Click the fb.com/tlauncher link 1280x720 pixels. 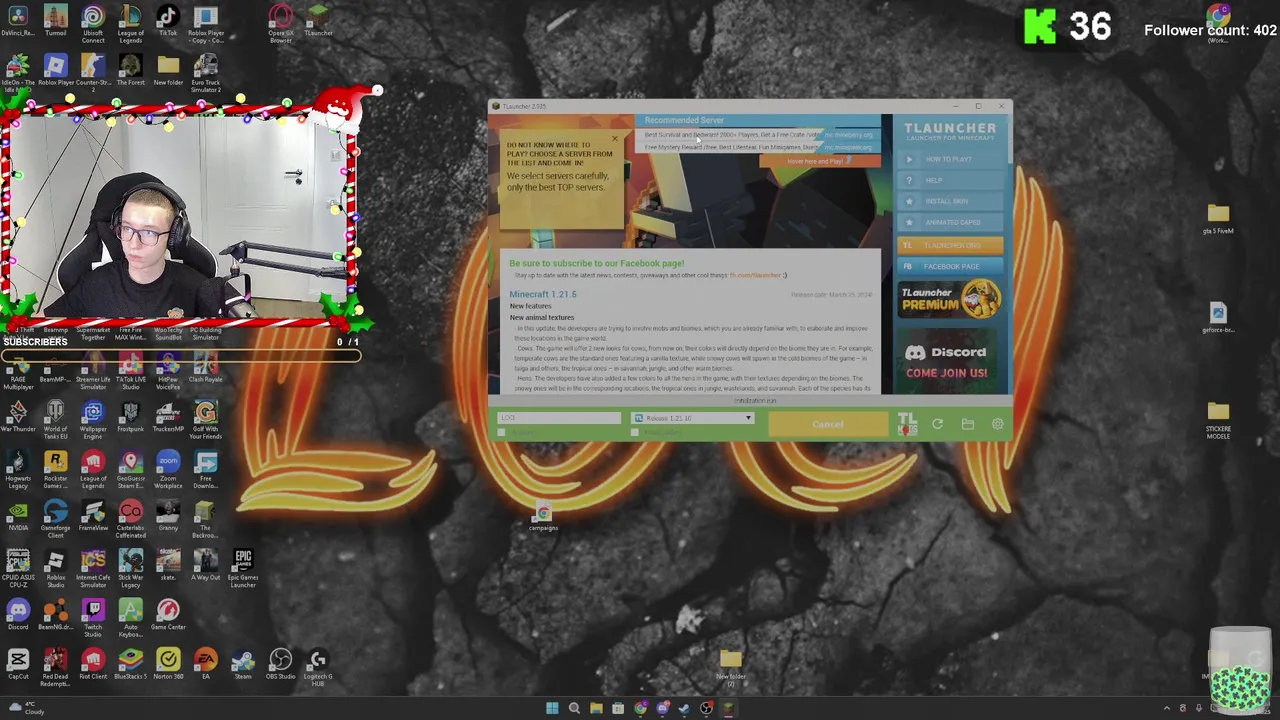click(x=755, y=275)
